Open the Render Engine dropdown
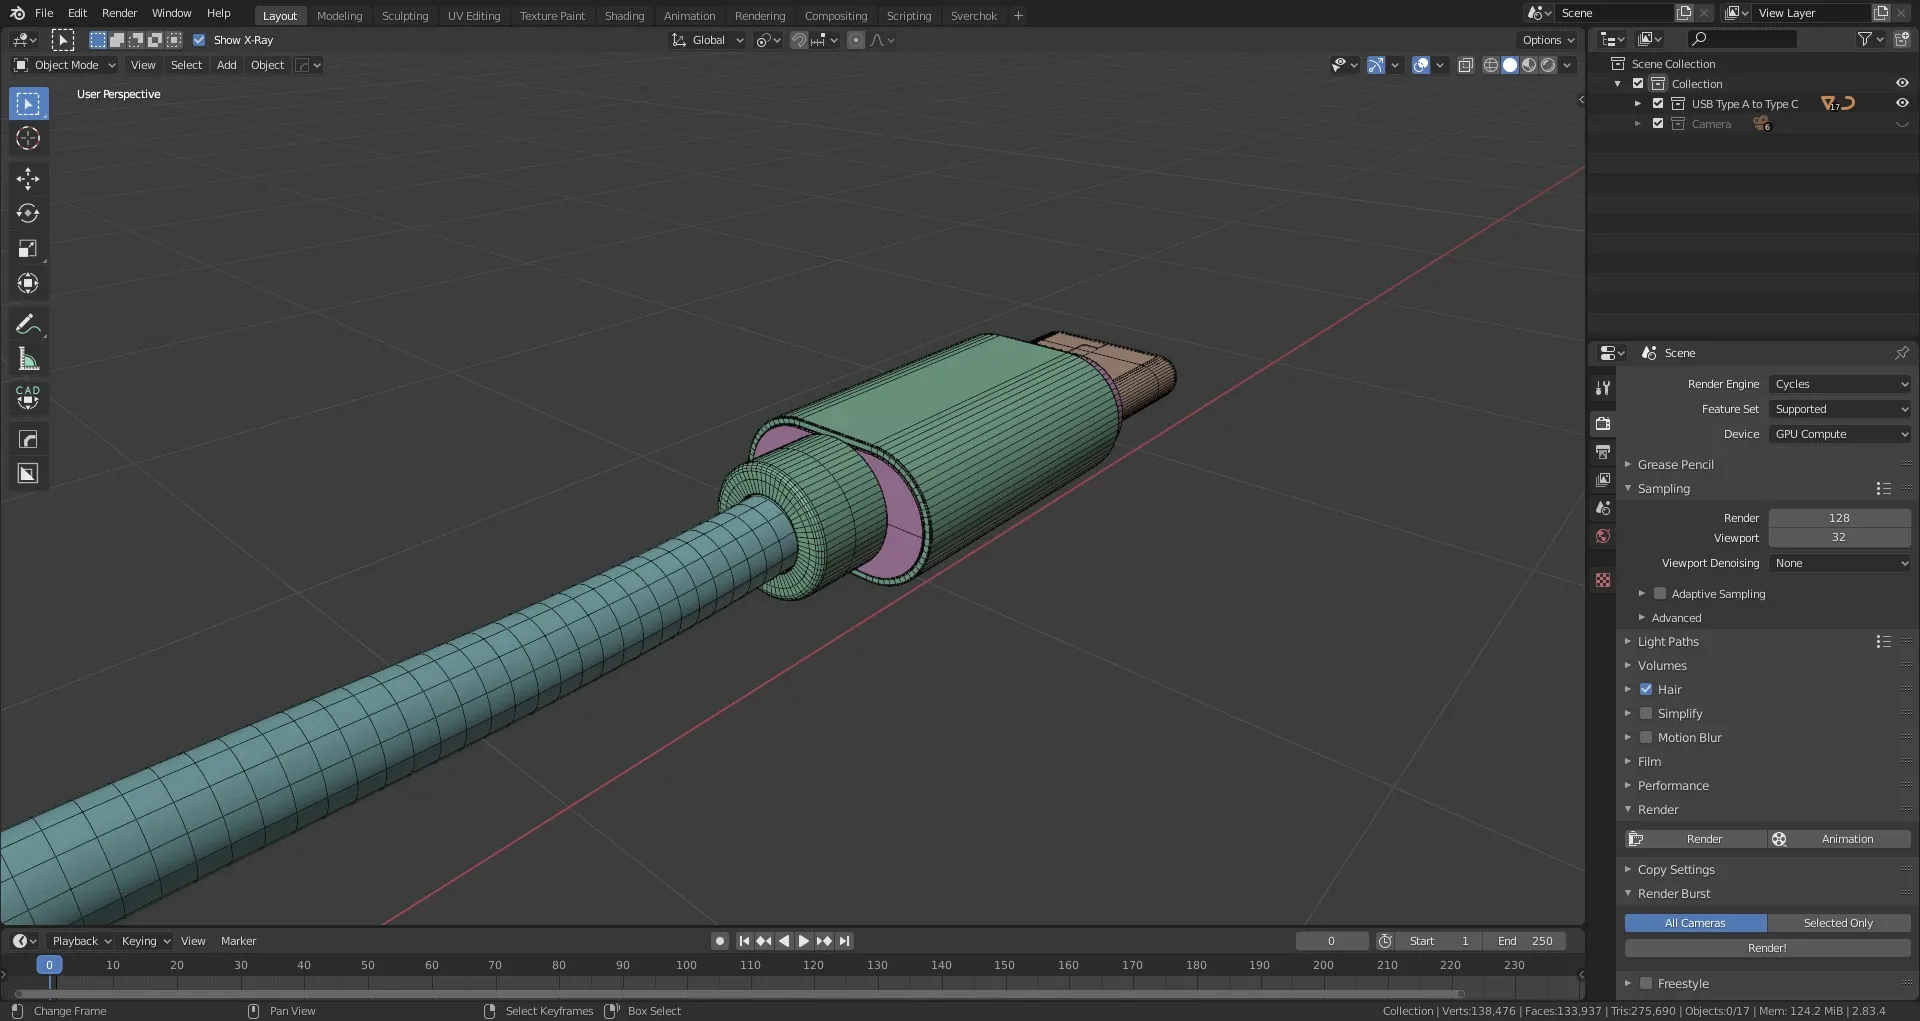1920x1021 pixels. [x=1840, y=384]
